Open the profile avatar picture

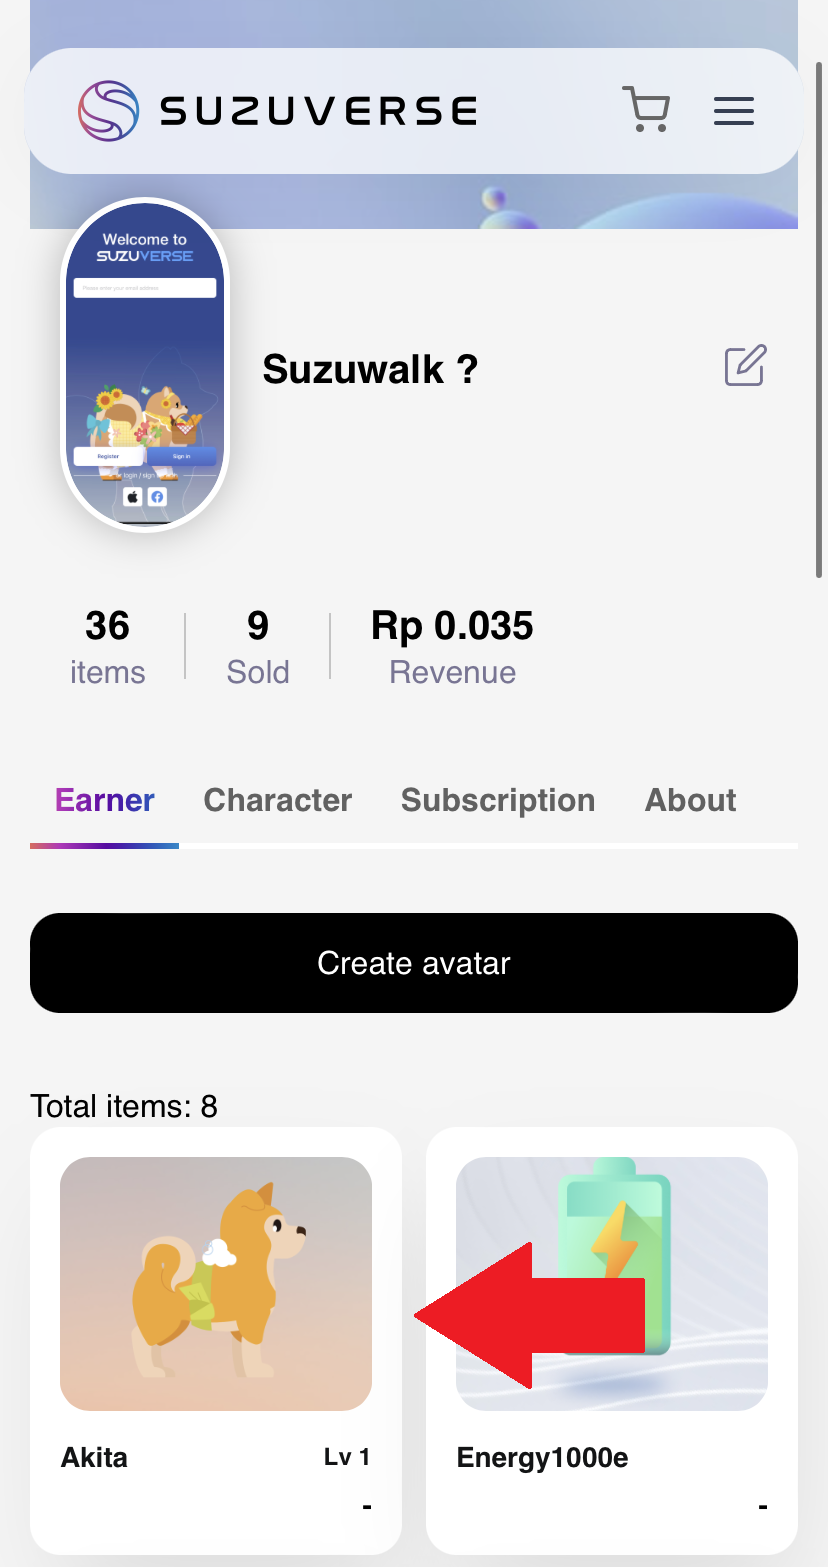pos(145,365)
